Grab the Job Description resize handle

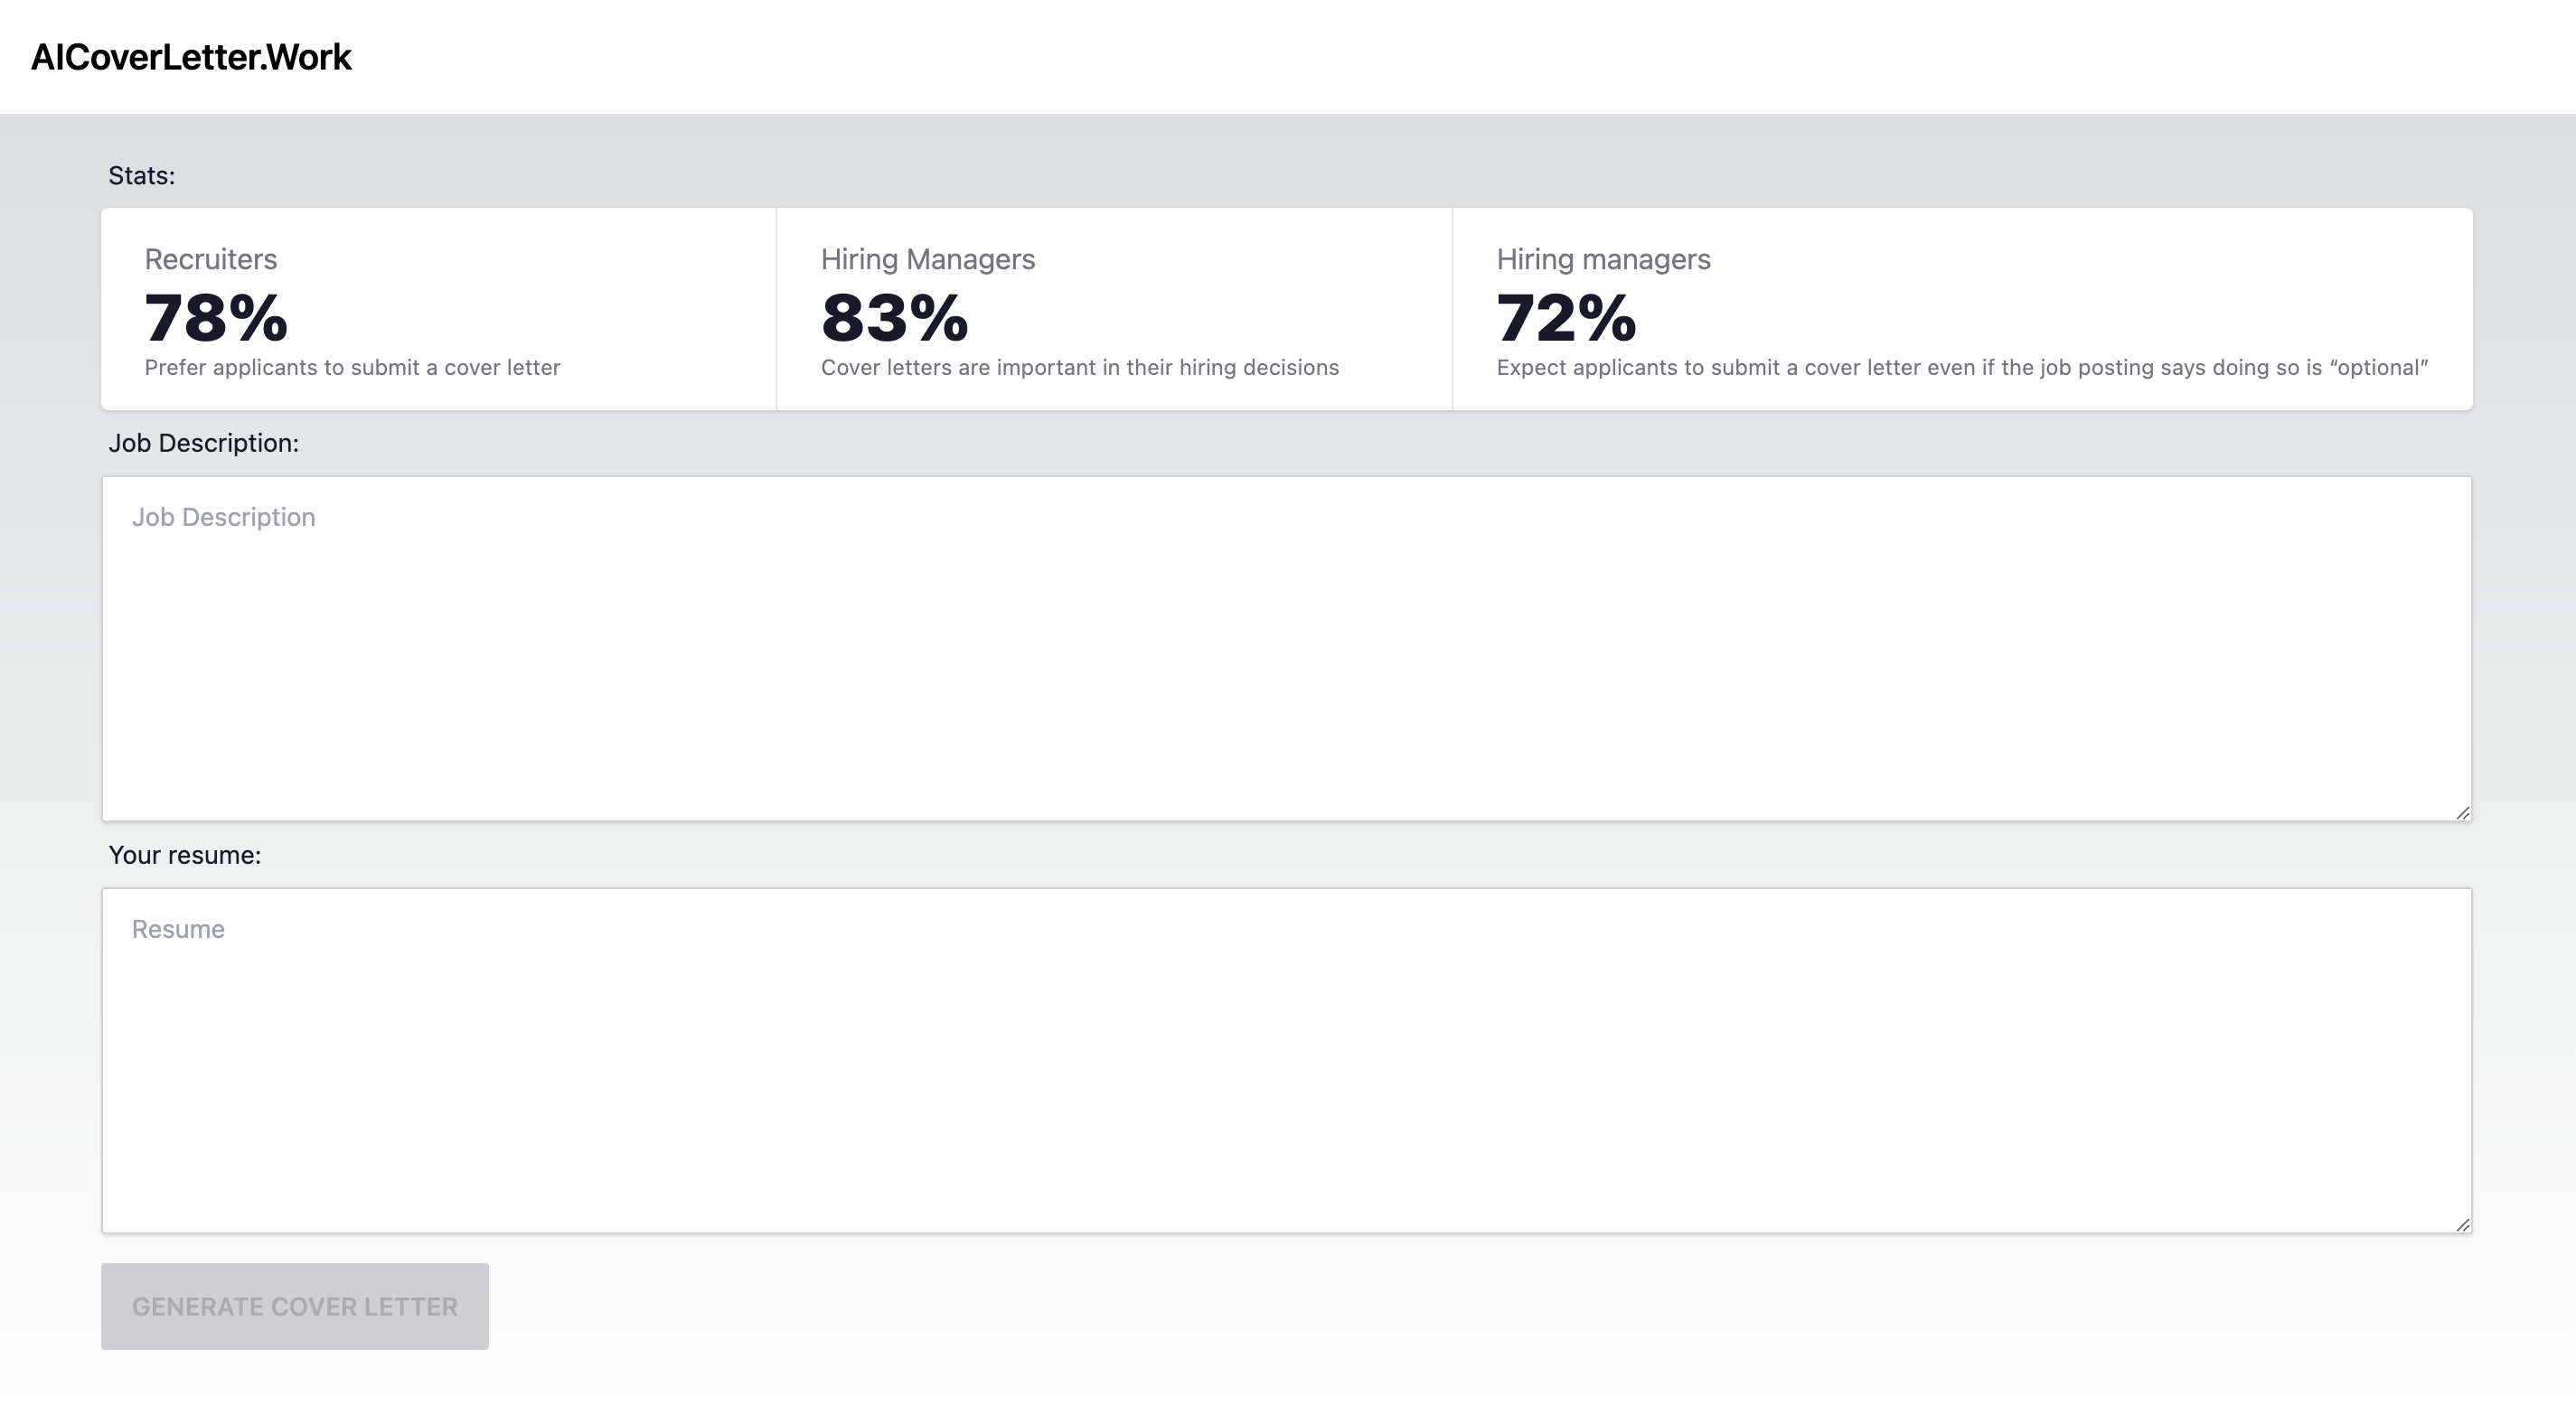coord(2463,813)
